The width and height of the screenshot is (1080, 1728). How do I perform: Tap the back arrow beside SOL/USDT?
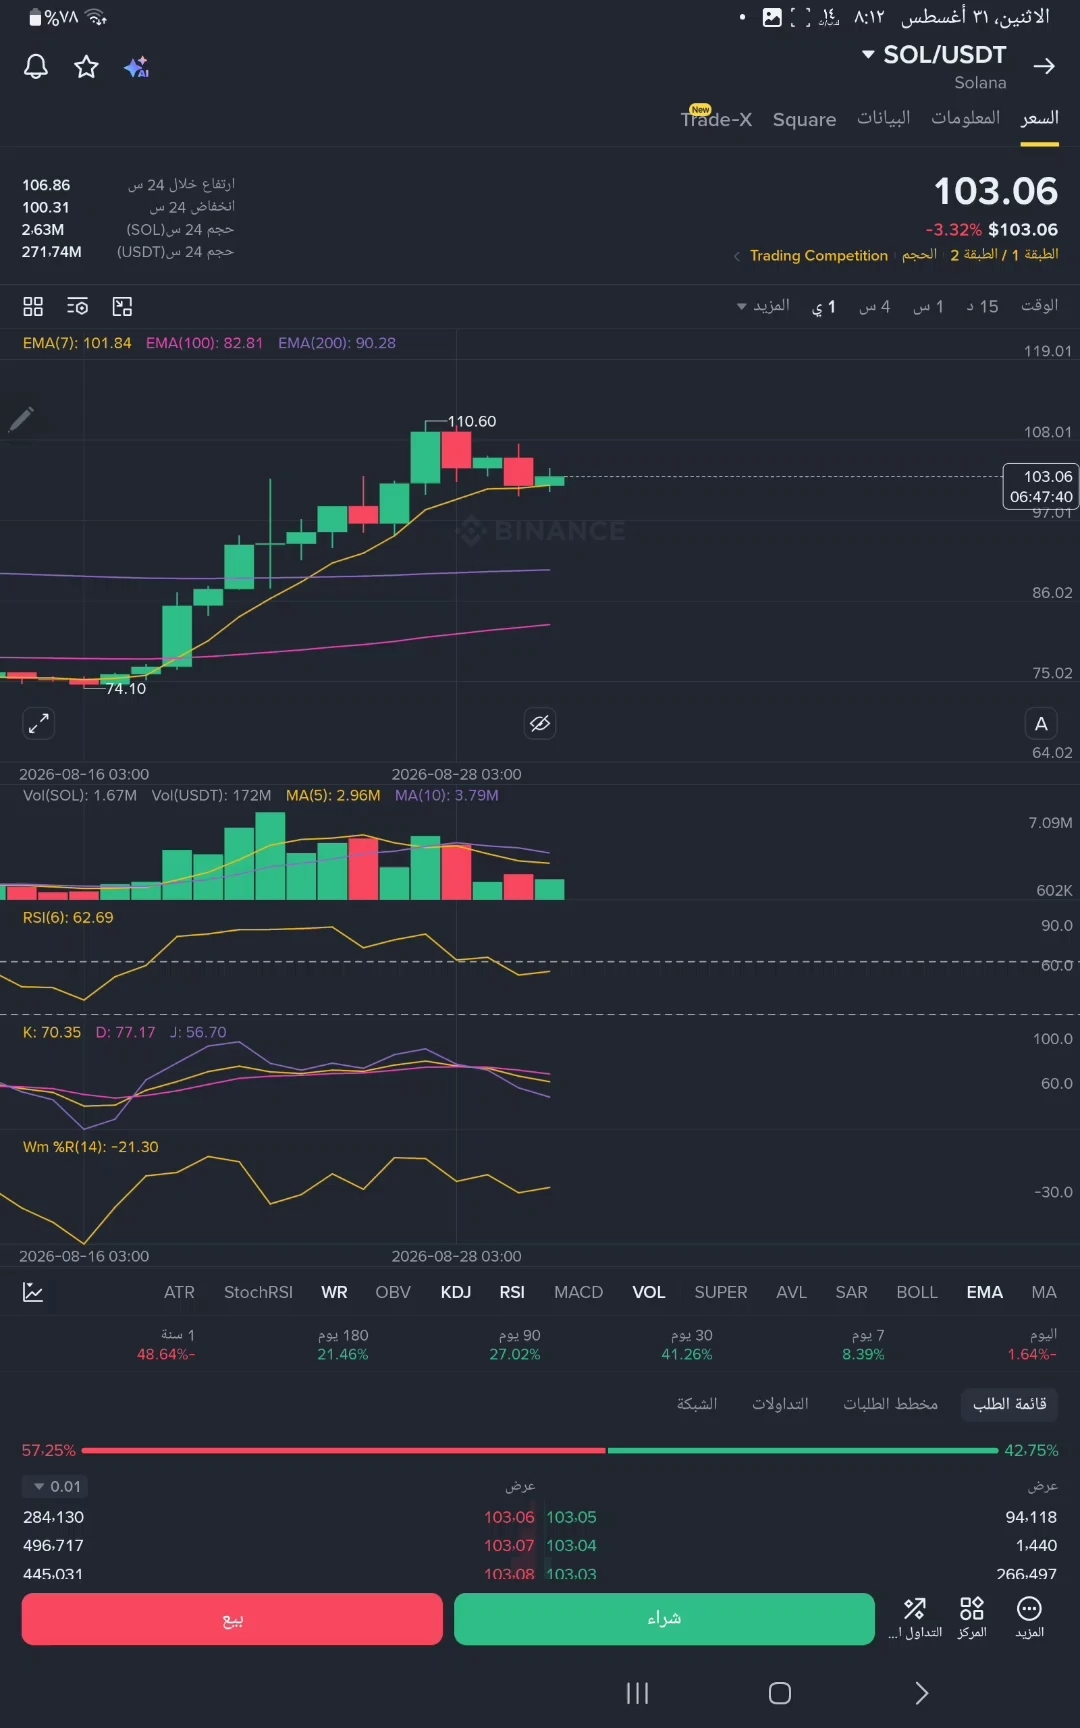pos(1044,66)
